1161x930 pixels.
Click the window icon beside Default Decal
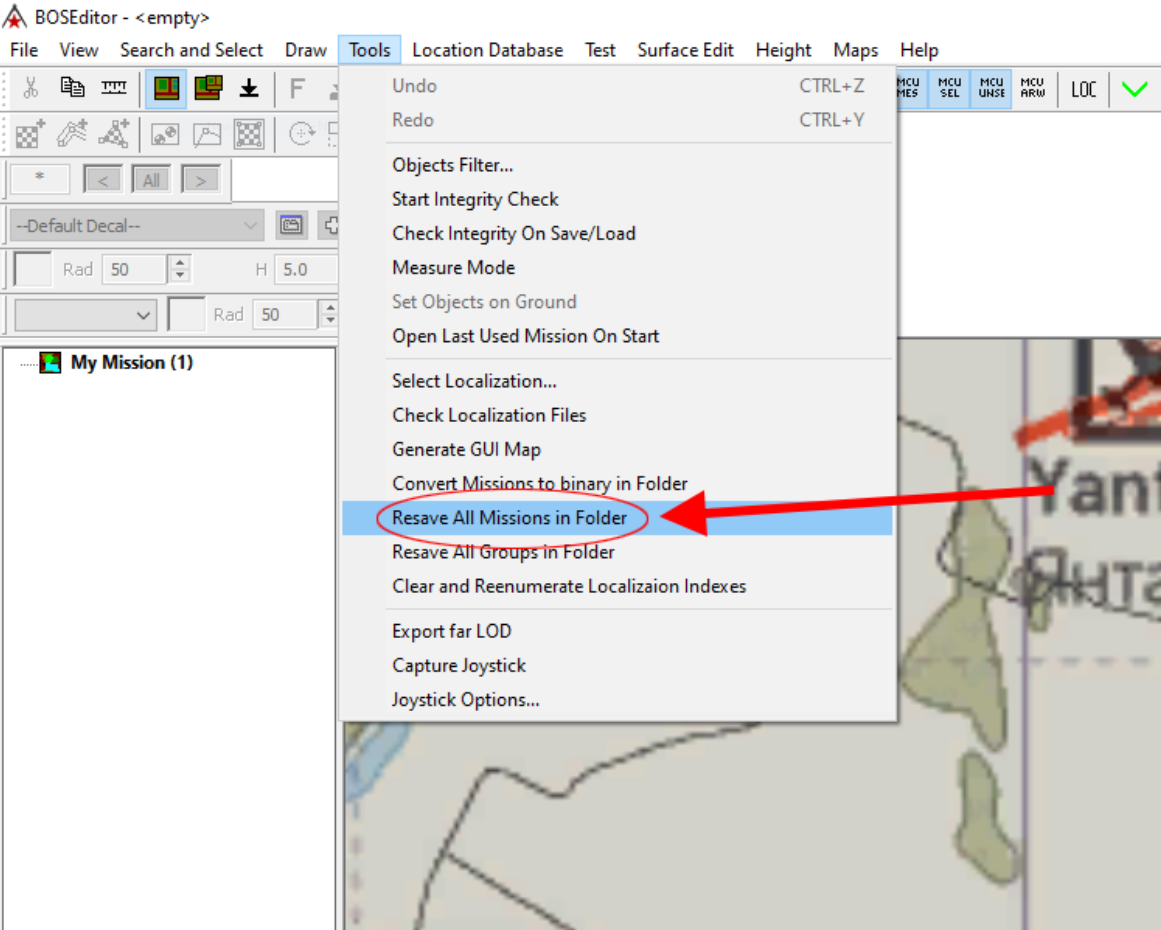pos(291,225)
